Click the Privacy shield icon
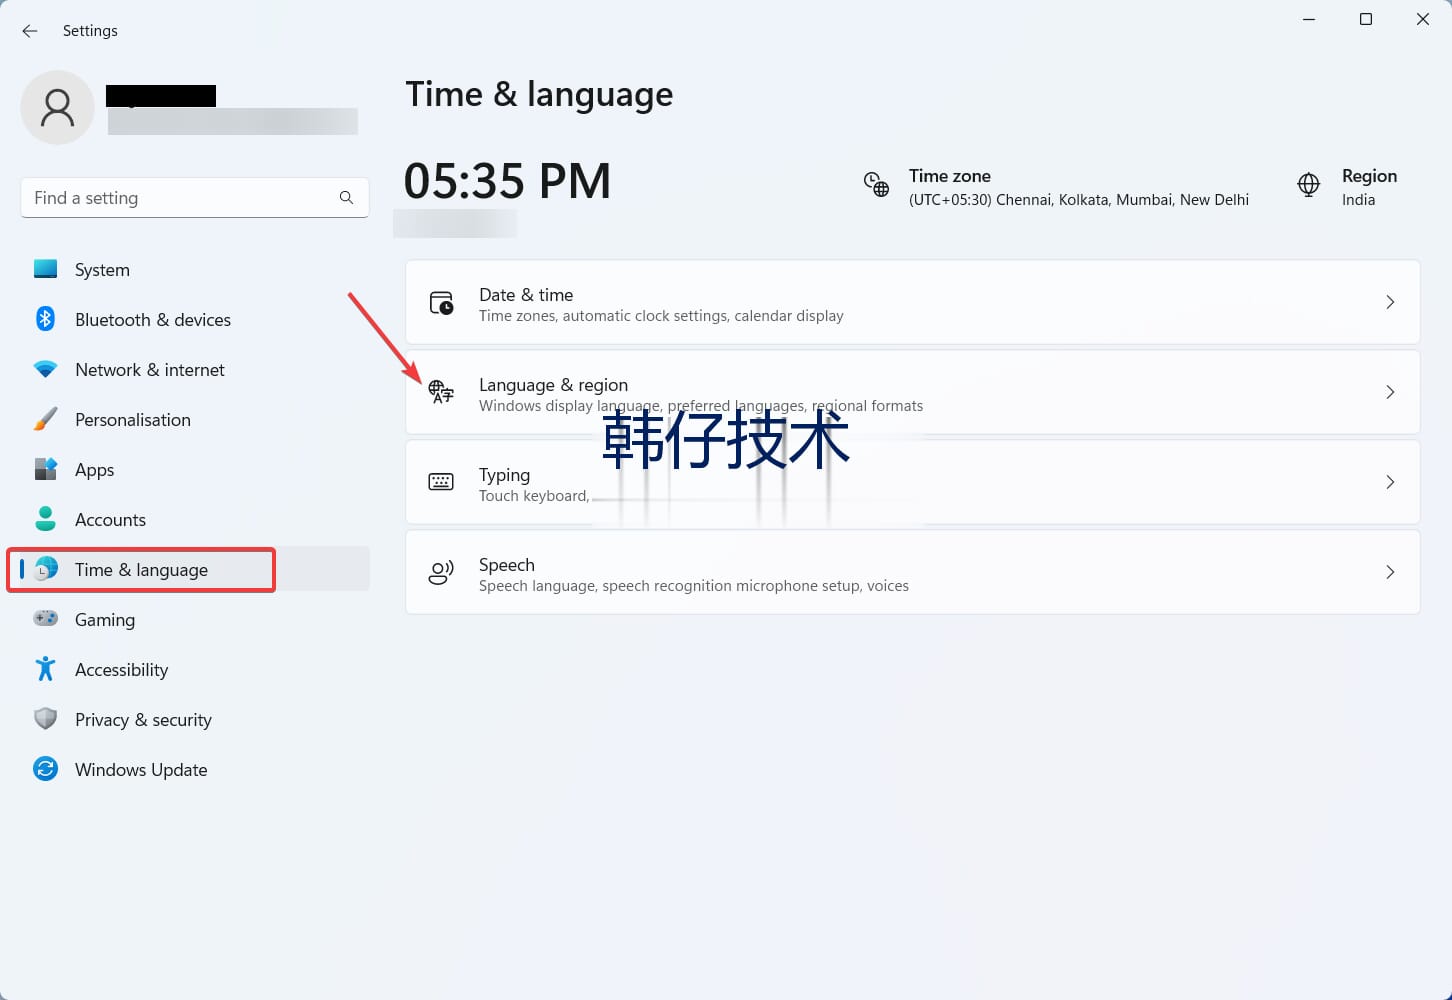 click(x=45, y=719)
